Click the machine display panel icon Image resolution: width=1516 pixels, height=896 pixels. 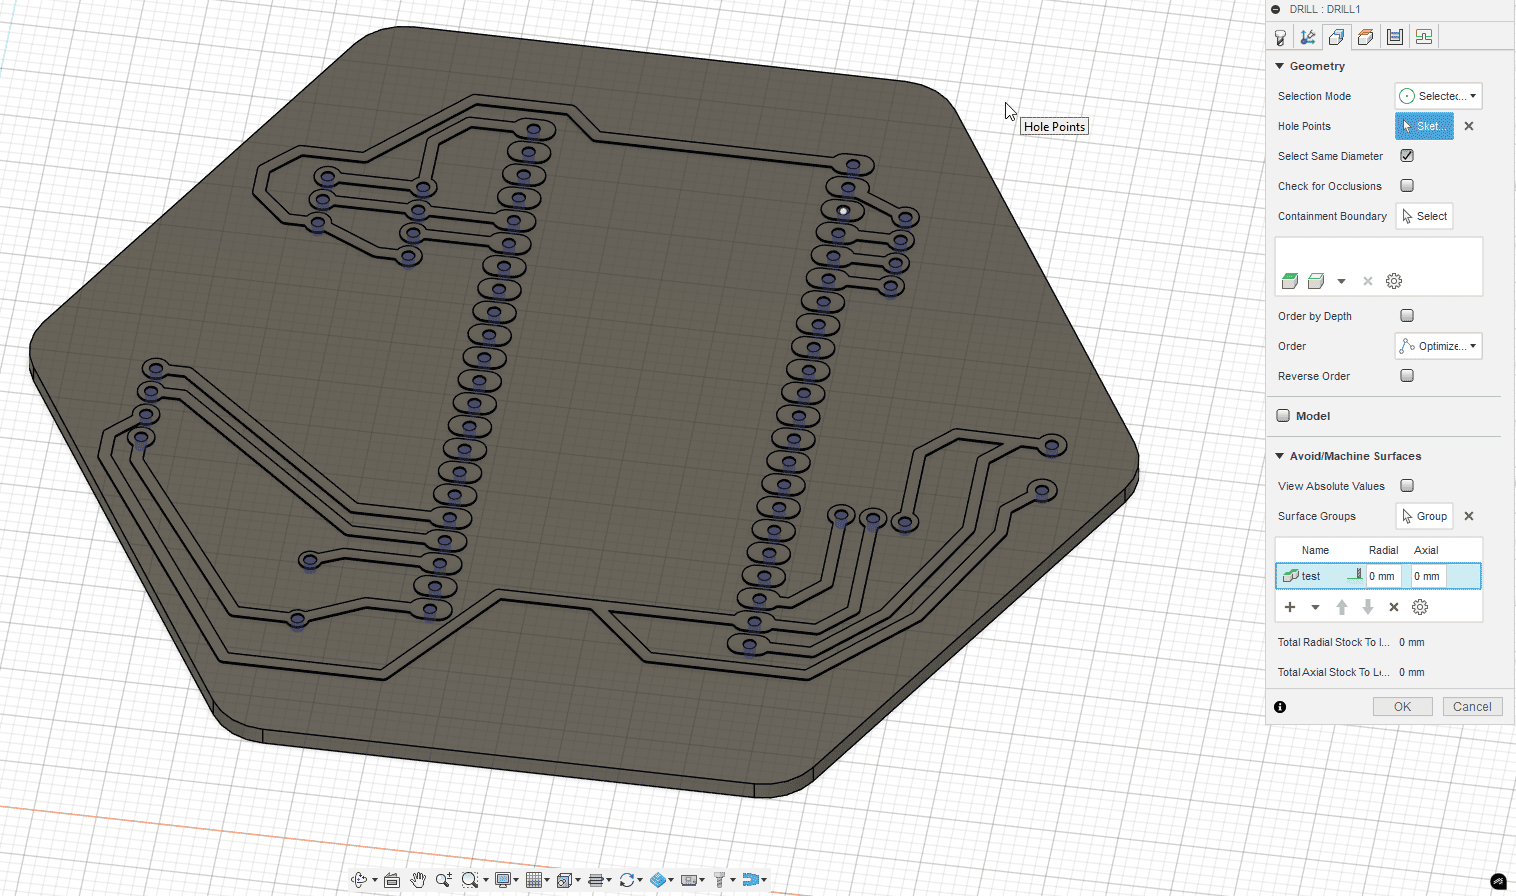688,880
